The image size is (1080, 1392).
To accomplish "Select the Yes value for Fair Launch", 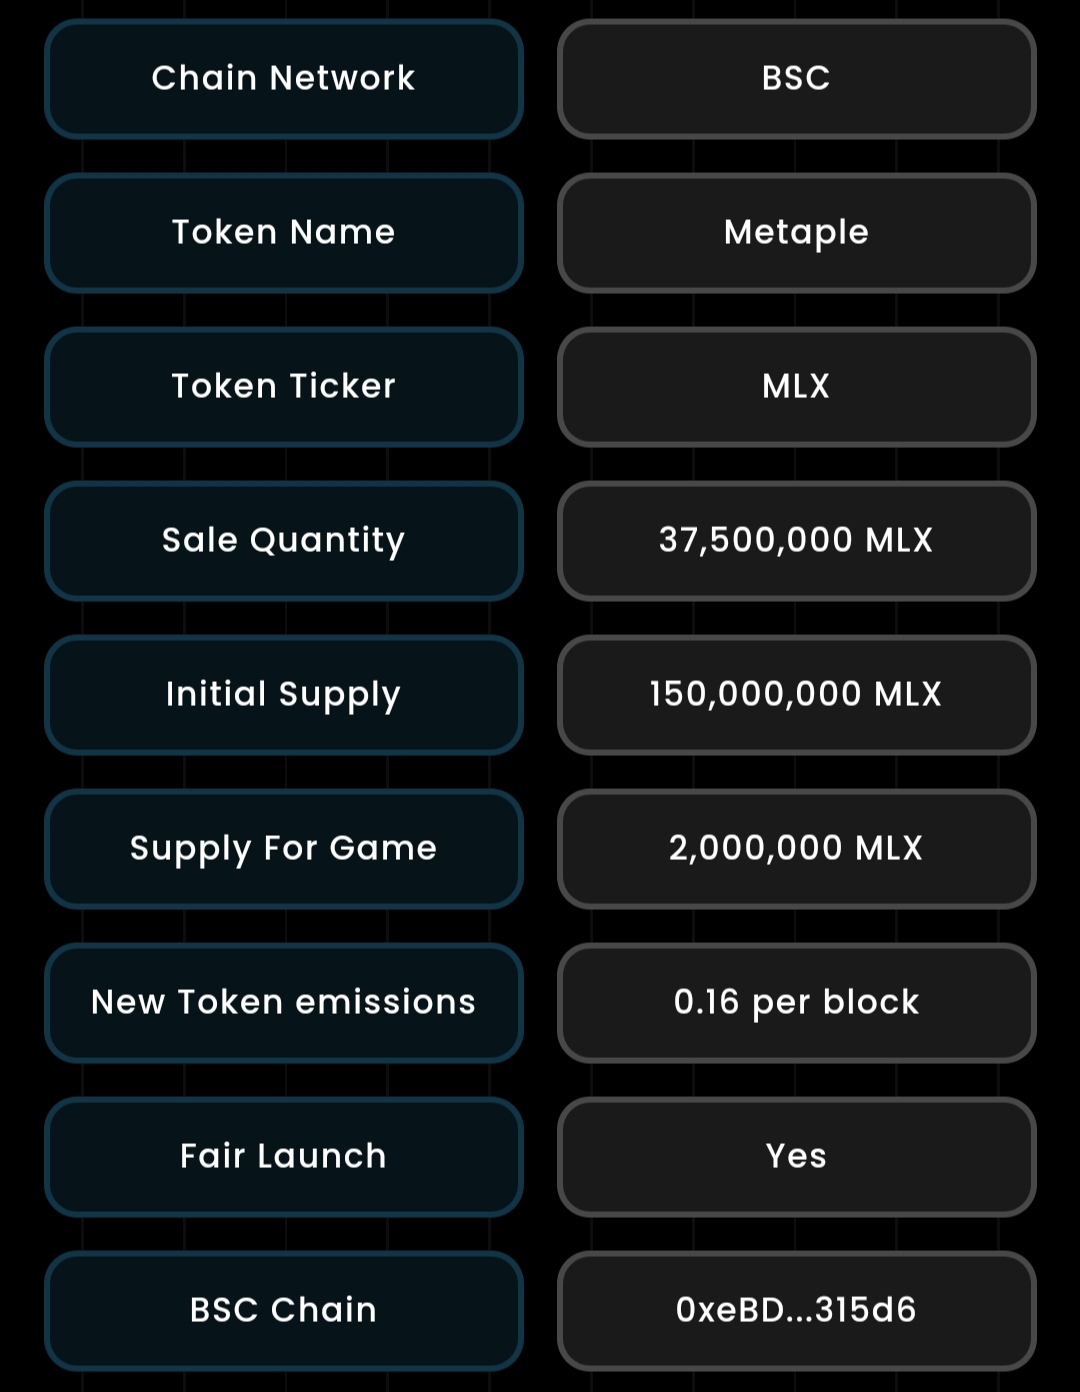I will coord(796,1157).
